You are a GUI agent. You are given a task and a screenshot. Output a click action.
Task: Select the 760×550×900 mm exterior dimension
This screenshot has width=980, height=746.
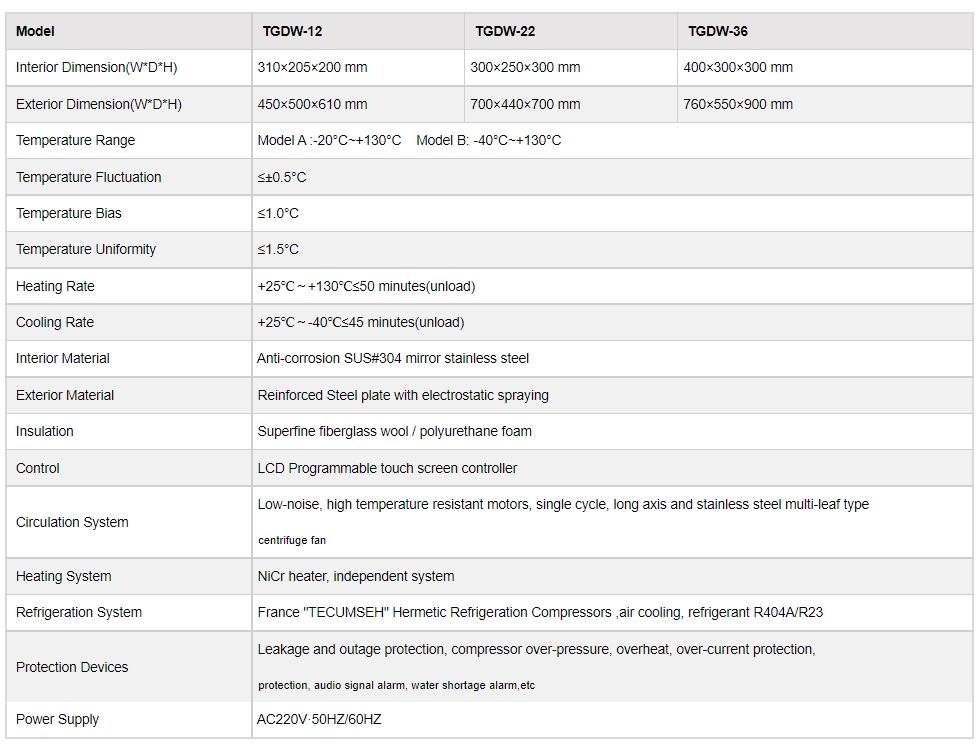pos(738,104)
